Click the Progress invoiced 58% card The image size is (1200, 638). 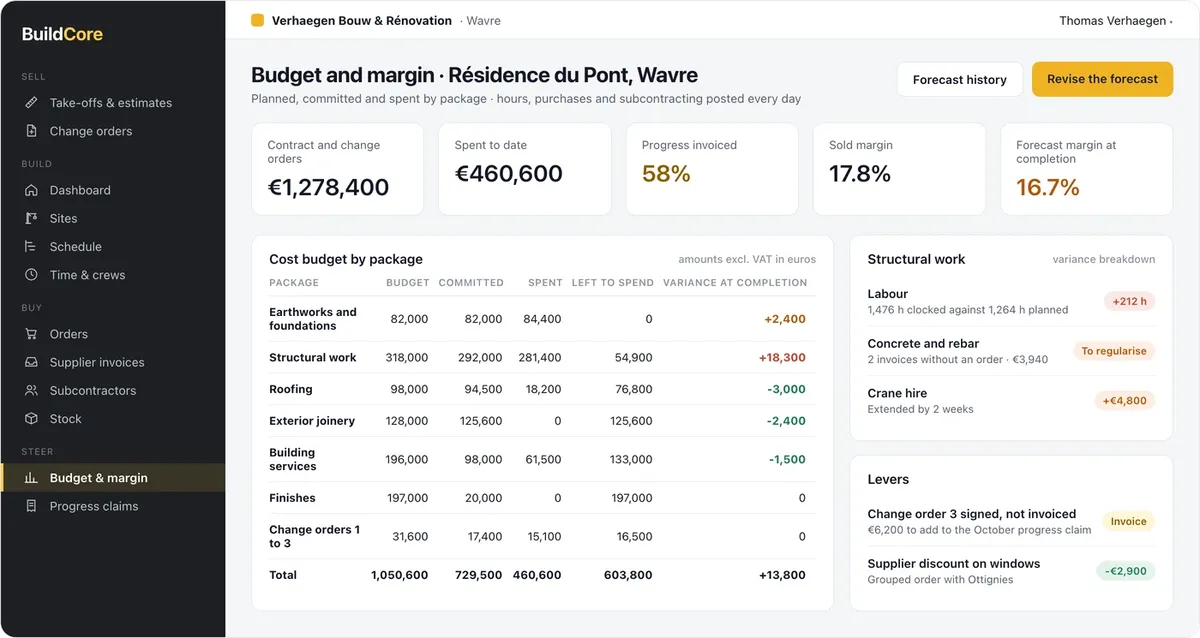click(x=712, y=169)
